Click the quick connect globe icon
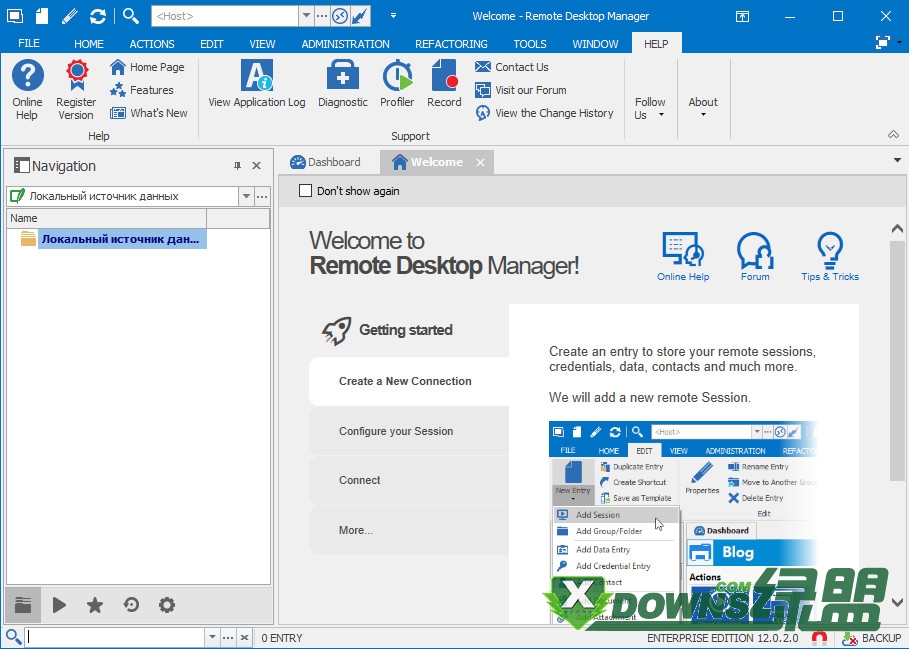 point(340,16)
